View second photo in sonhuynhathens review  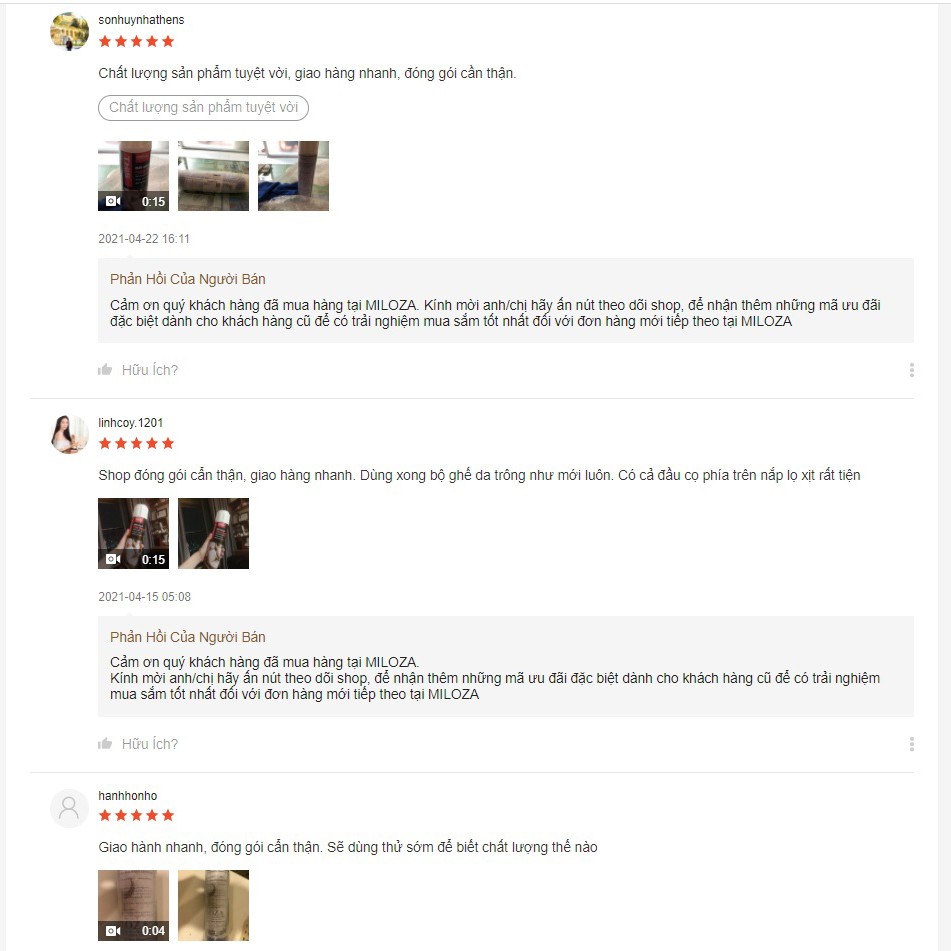click(213, 176)
